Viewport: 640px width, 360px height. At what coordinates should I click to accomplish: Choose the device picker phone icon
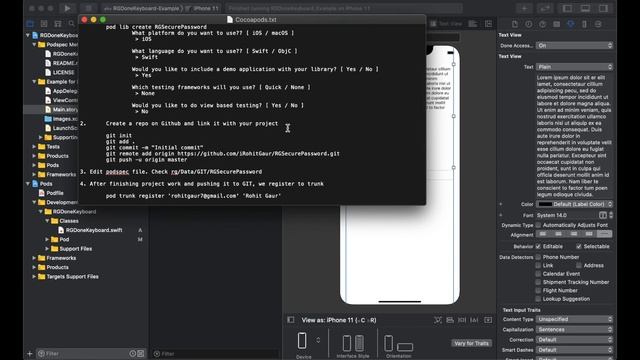(302, 340)
